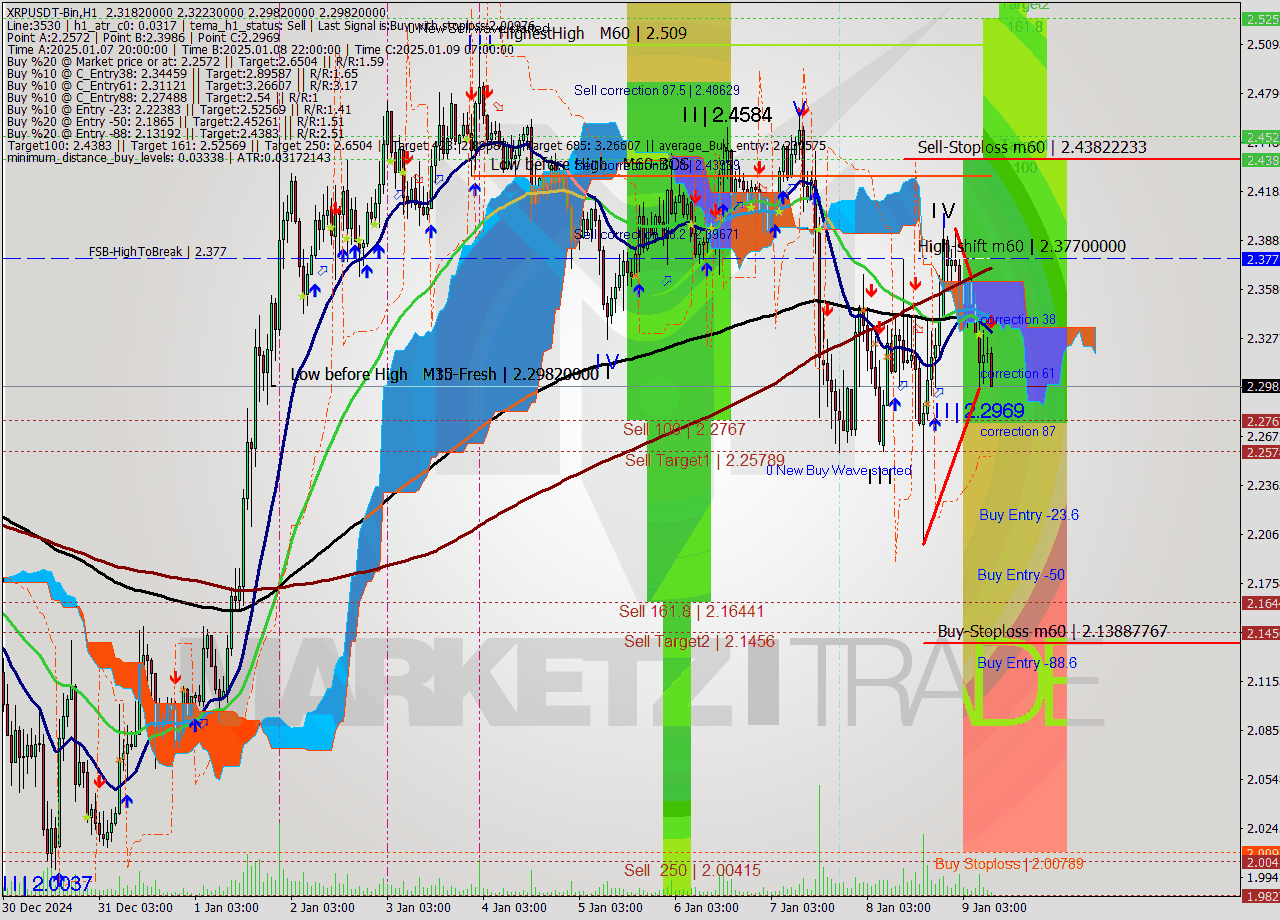Select the 'Sell correction 87.5 | 2.48629' label
This screenshot has height=920, width=1280.
pos(657,90)
